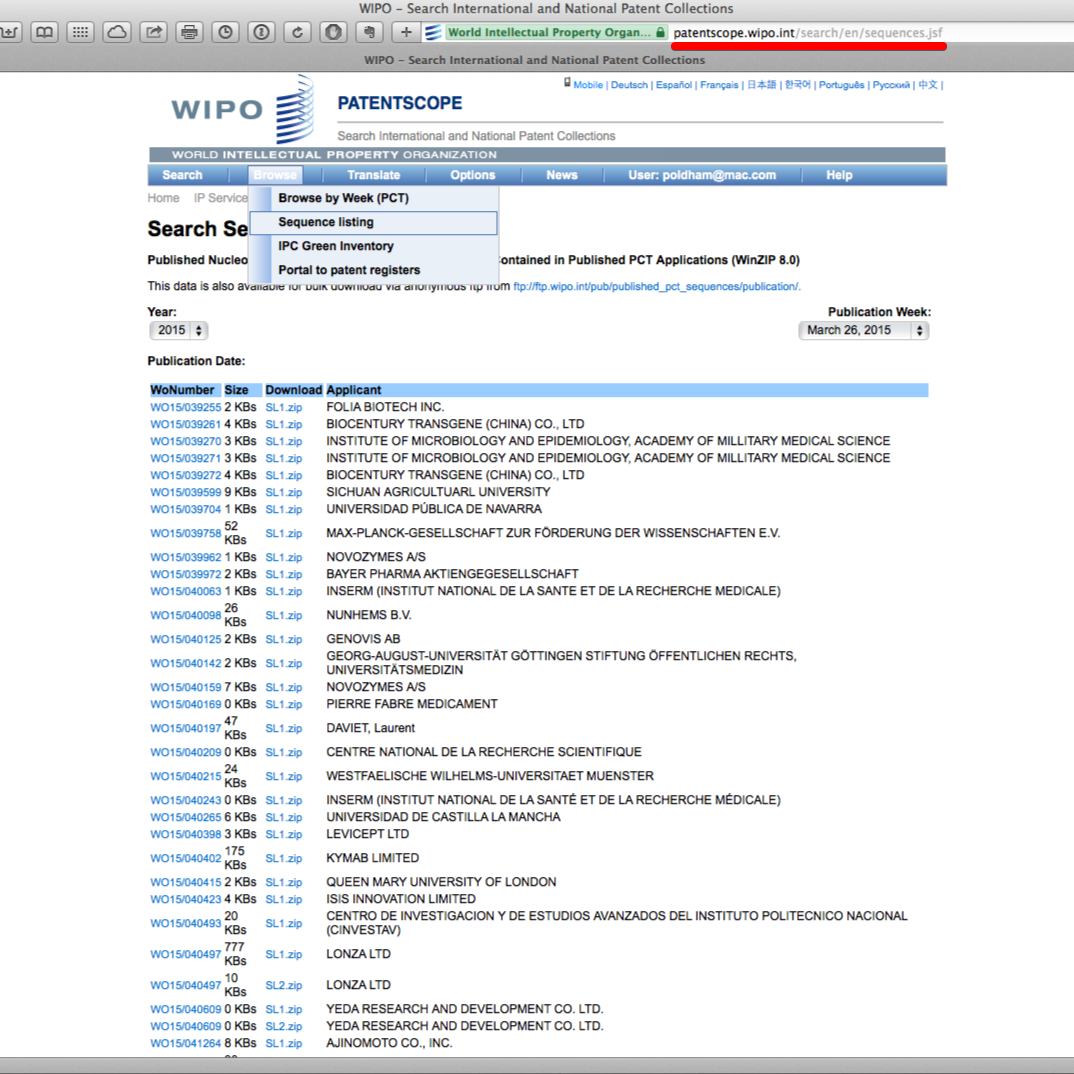The height and width of the screenshot is (1074, 1074).
Task: Open the Options menu
Action: pos(473,175)
